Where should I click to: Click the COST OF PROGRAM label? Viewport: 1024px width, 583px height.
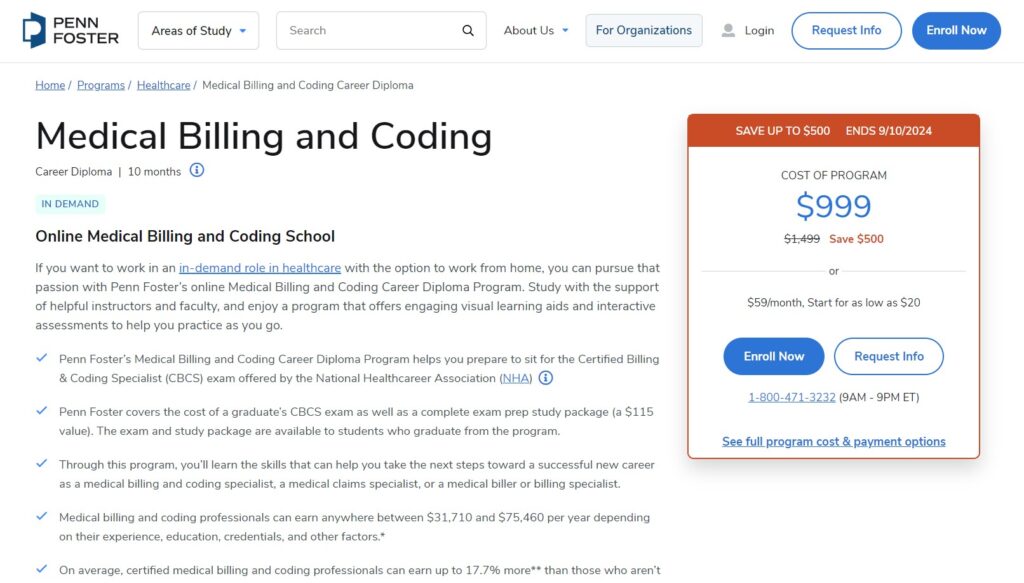[834, 175]
